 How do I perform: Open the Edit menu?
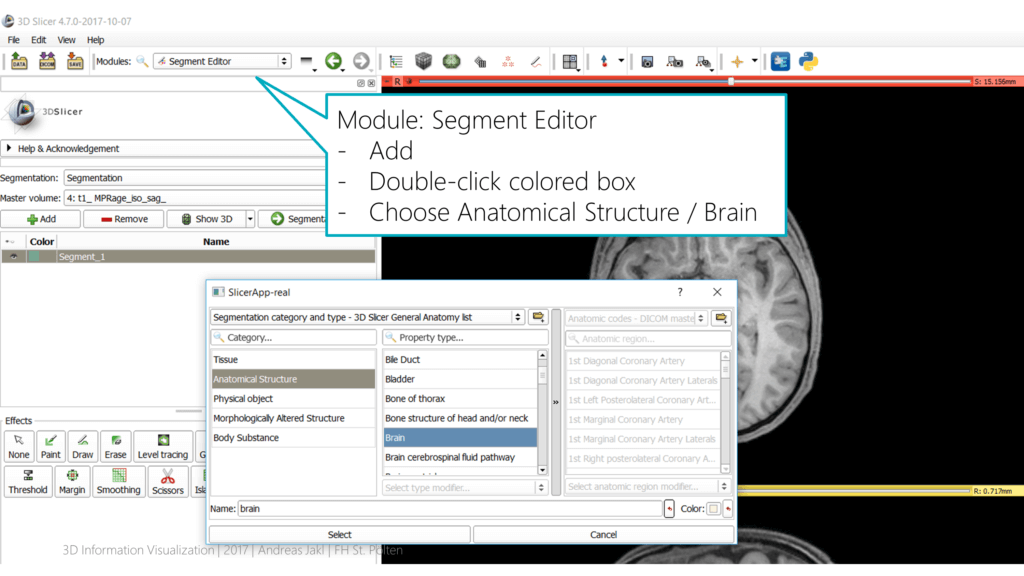39,40
